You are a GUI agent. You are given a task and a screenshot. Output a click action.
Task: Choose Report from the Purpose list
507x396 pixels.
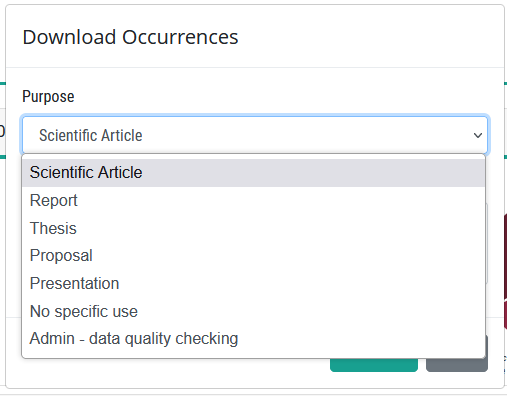tap(253, 201)
